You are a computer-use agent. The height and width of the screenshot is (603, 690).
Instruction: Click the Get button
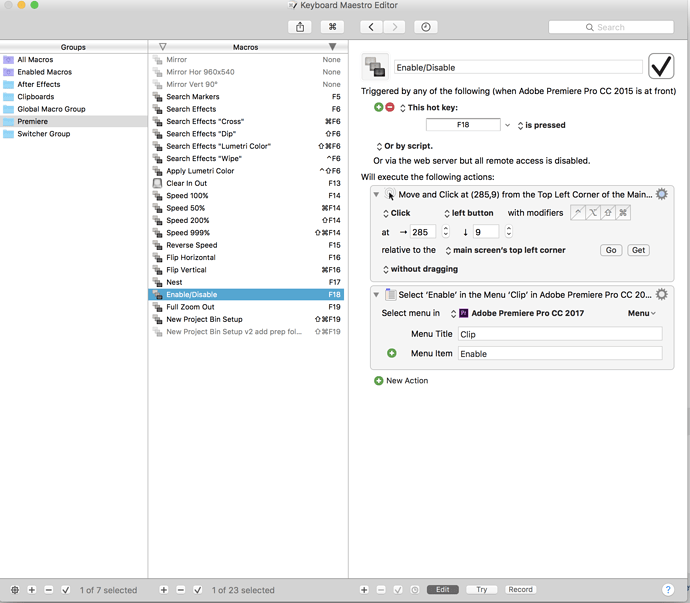click(x=638, y=250)
